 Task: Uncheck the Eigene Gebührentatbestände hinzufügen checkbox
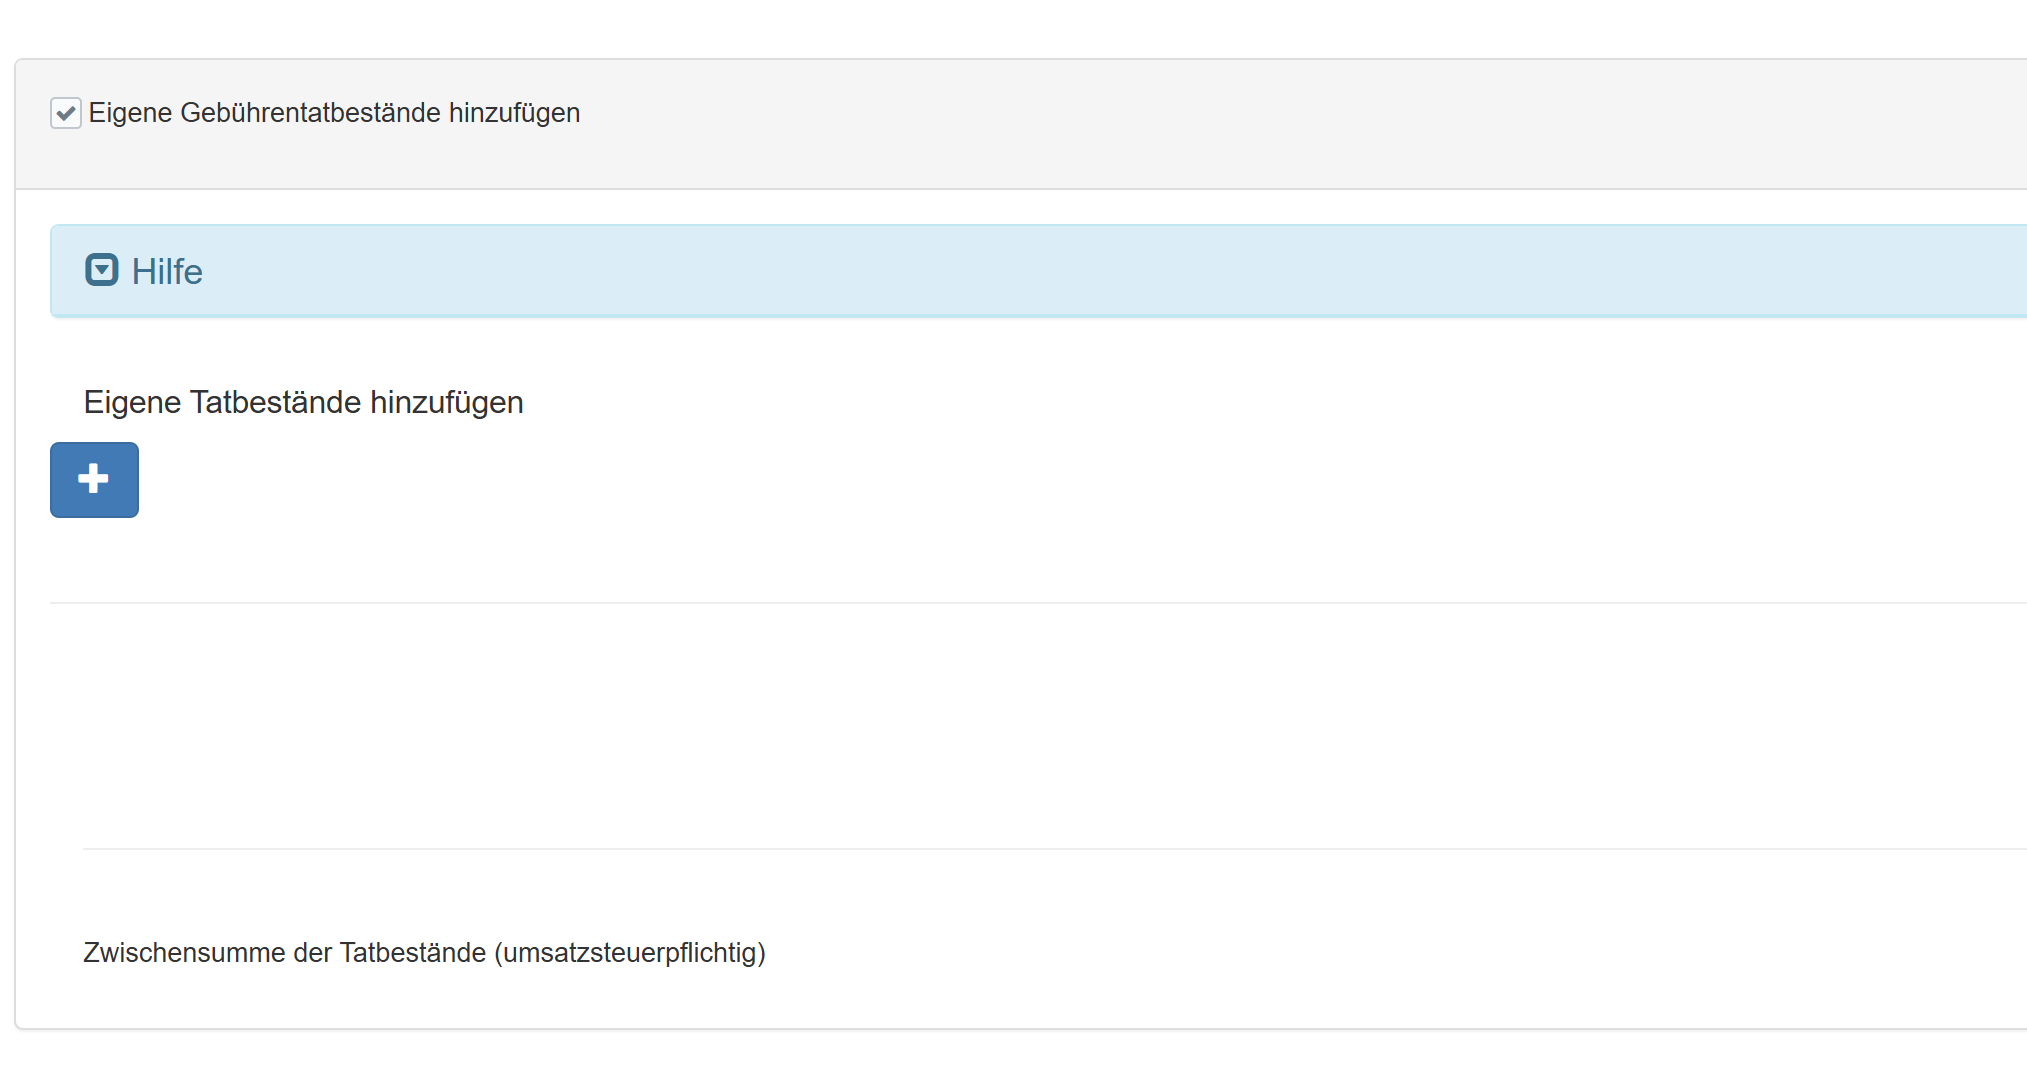click(x=66, y=113)
